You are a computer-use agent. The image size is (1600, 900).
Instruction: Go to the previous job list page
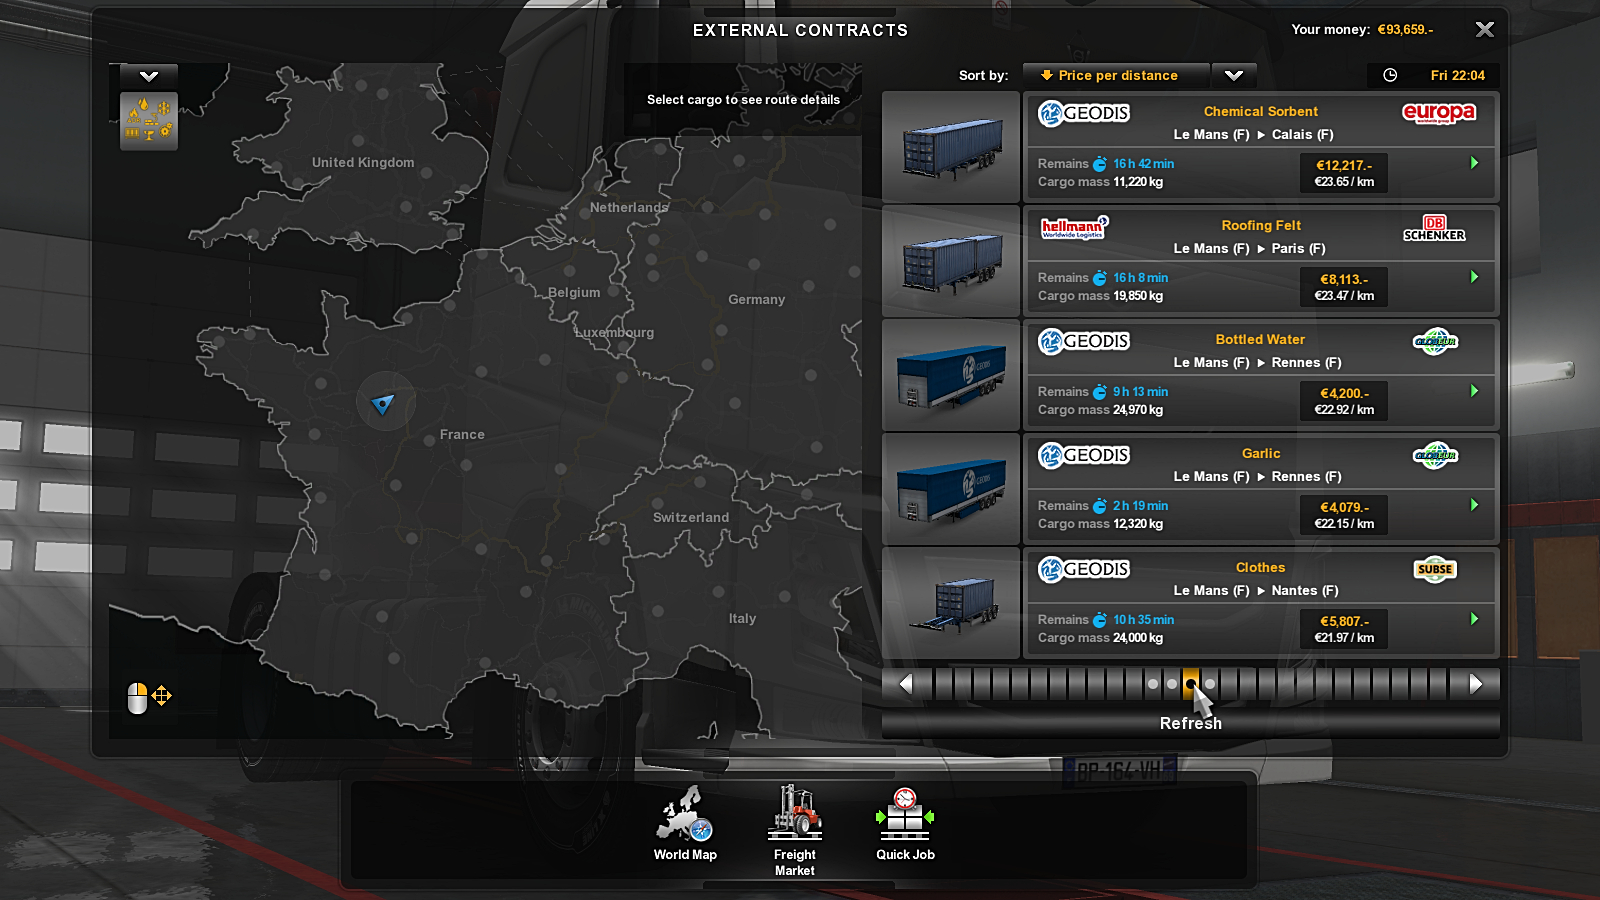tap(906, 684)
